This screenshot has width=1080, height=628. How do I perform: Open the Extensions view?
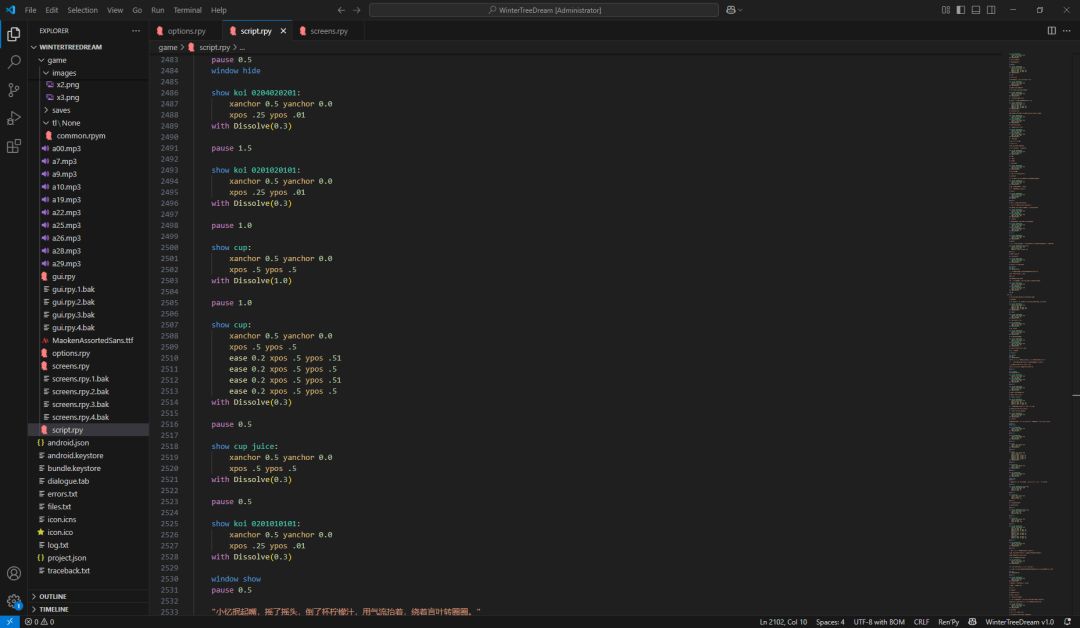coord(14,146)
